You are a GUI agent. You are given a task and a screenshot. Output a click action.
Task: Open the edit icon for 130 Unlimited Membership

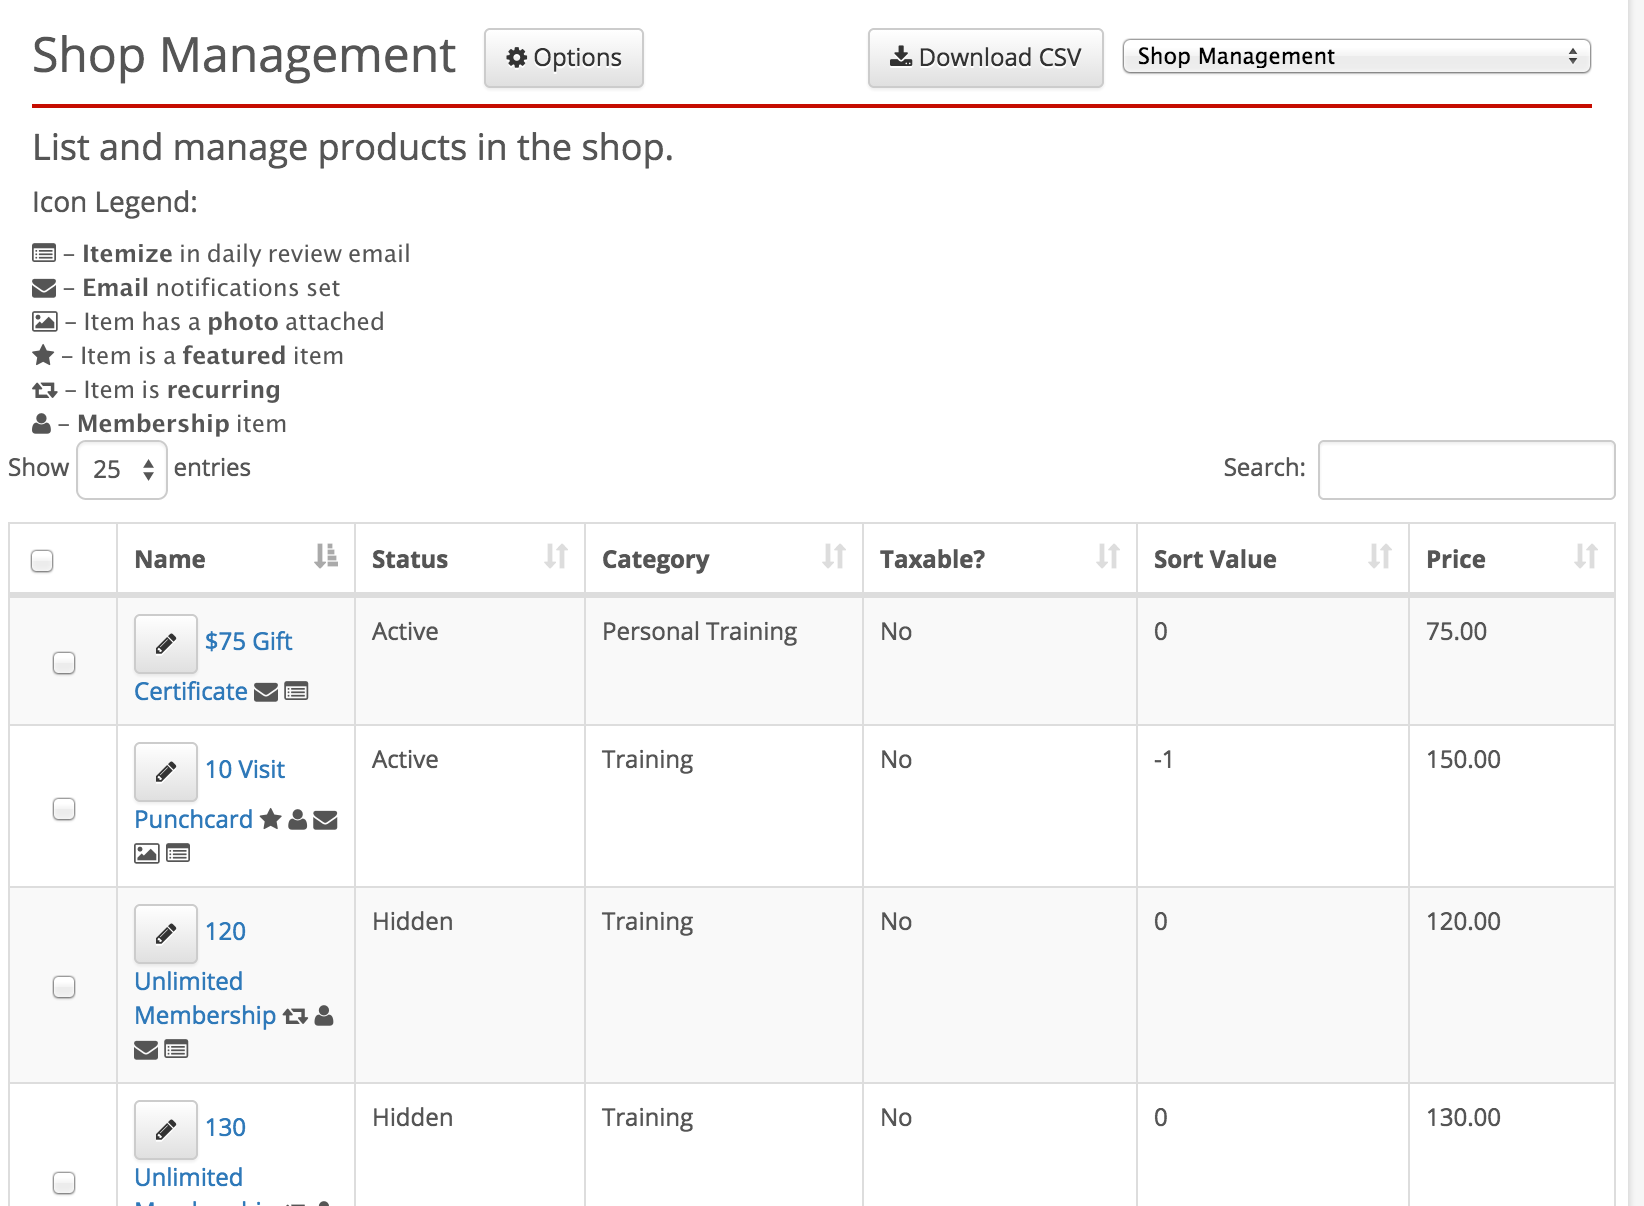point(165,1129)
